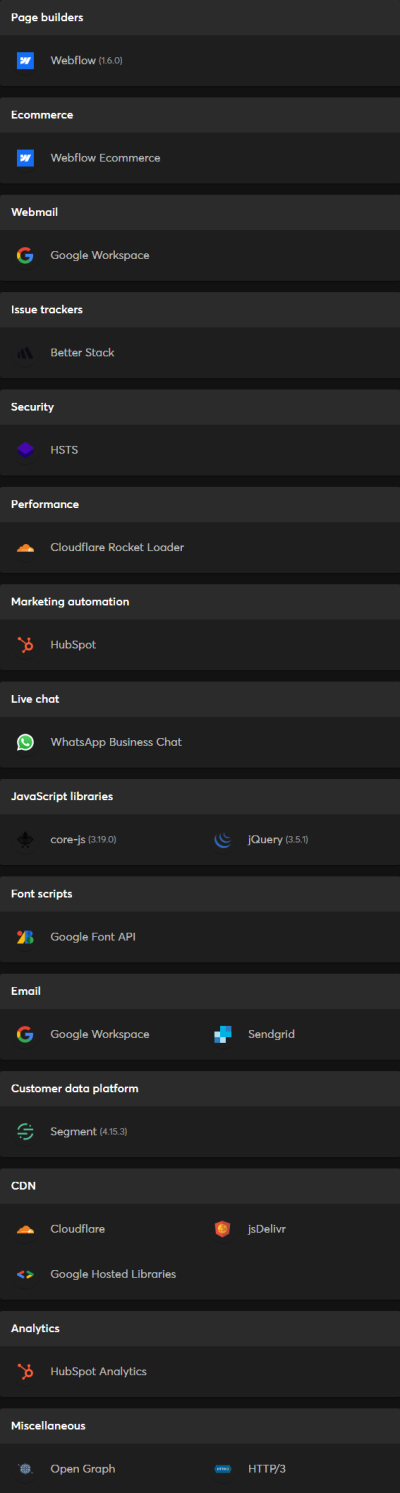
Task: Open the core-js technology link
Action: point(68,840)
